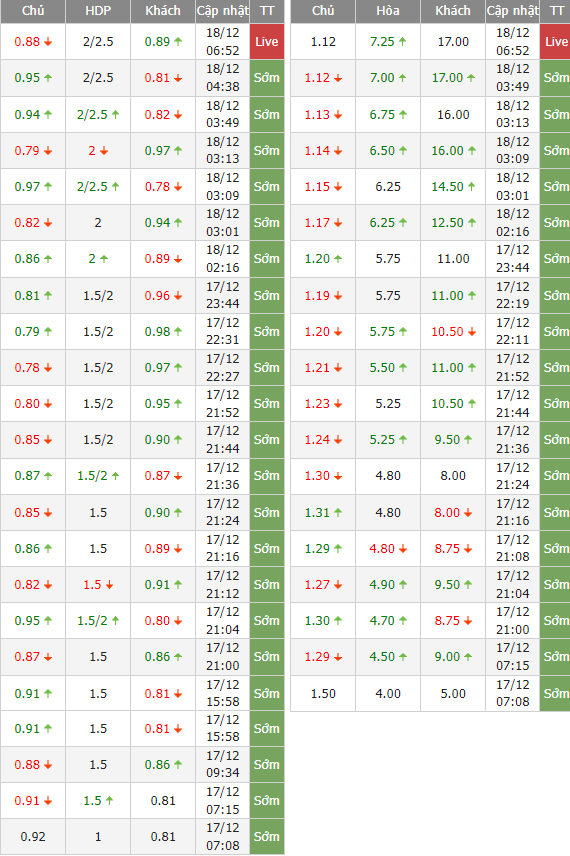Click the green up arrow beside 2/2.5 at 18/12 03:49
Viewport: 570px width, 856px height.
coord(115,115)
